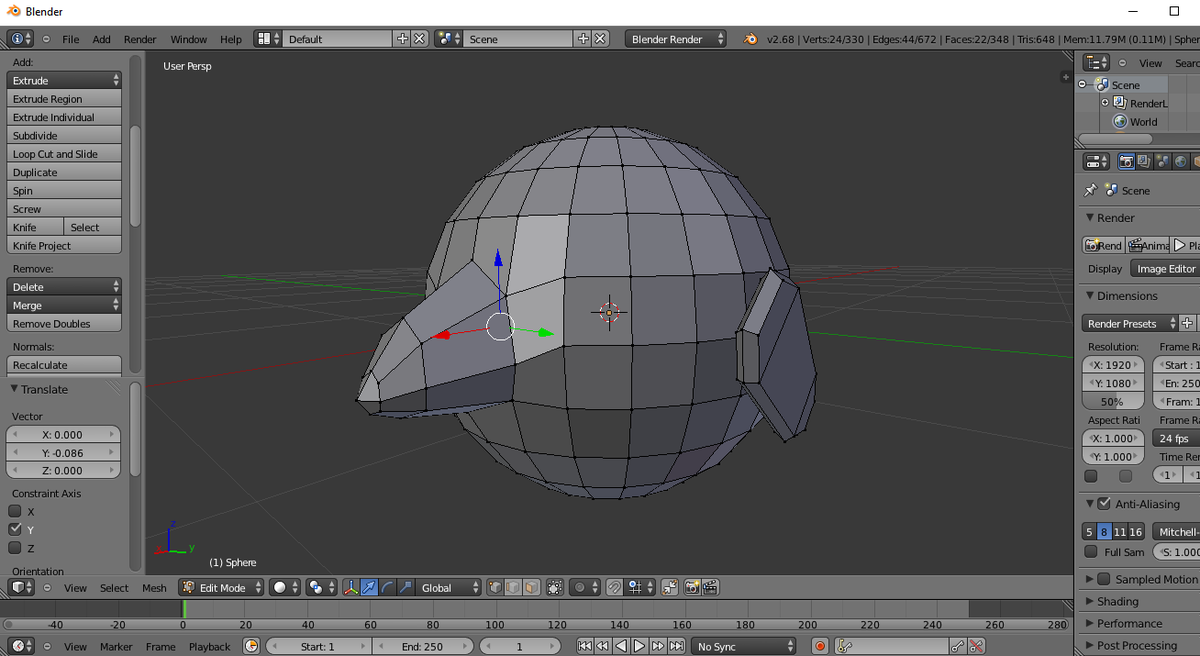
Task: Disable the Anti-Aliasing checkbox
Action: pyautogui.click(x=1104, y=504)
